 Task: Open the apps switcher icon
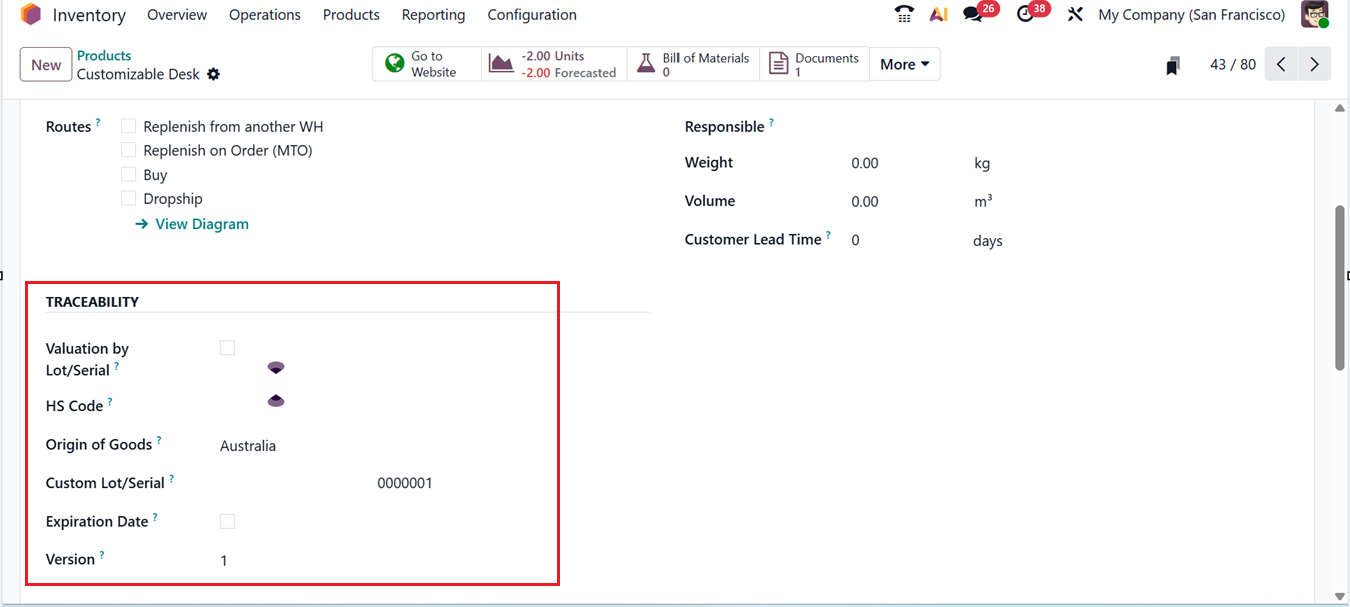click(1075, 14)
